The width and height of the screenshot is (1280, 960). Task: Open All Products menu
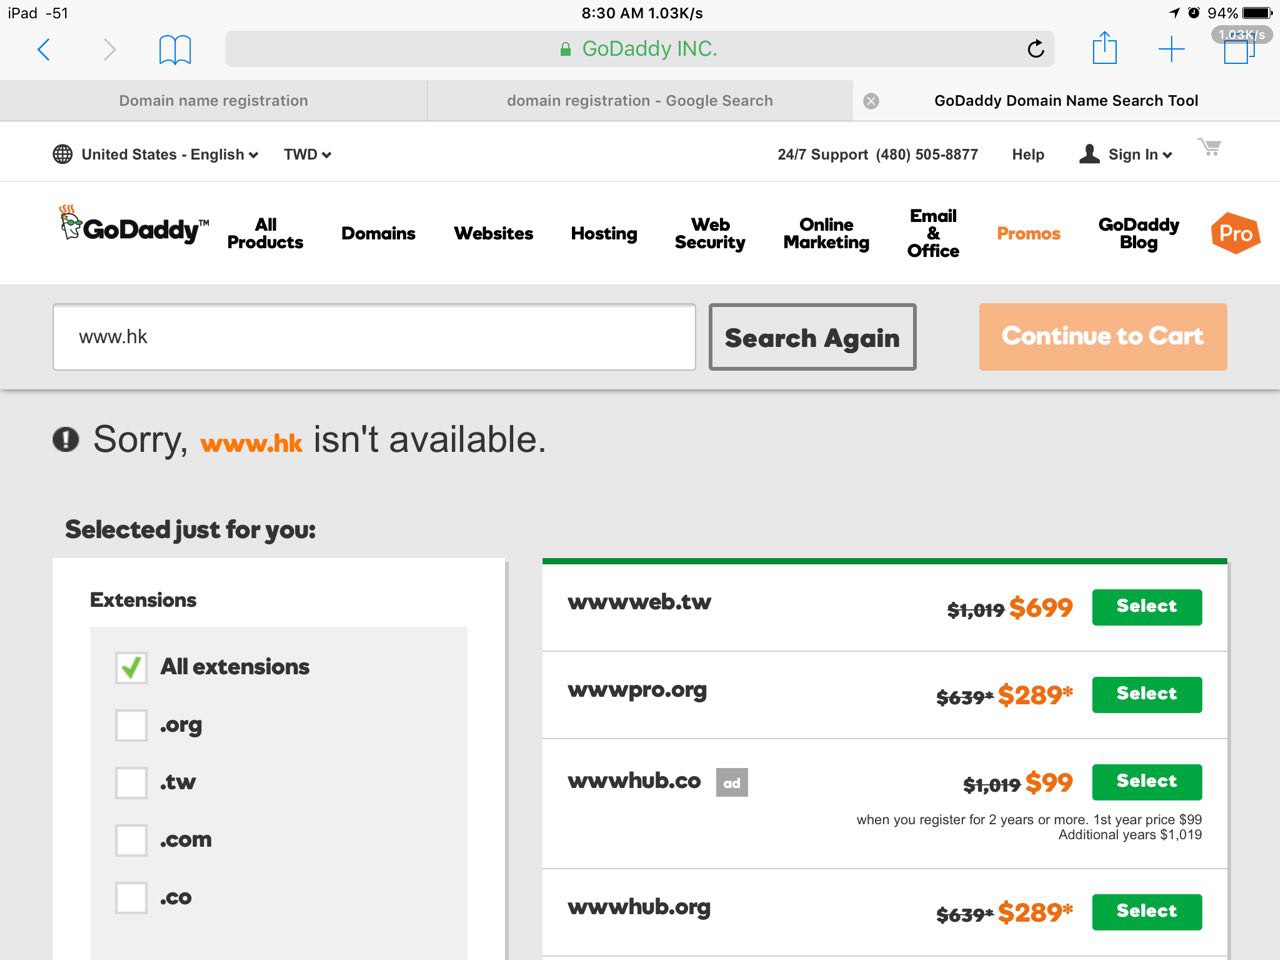(265, 233)
